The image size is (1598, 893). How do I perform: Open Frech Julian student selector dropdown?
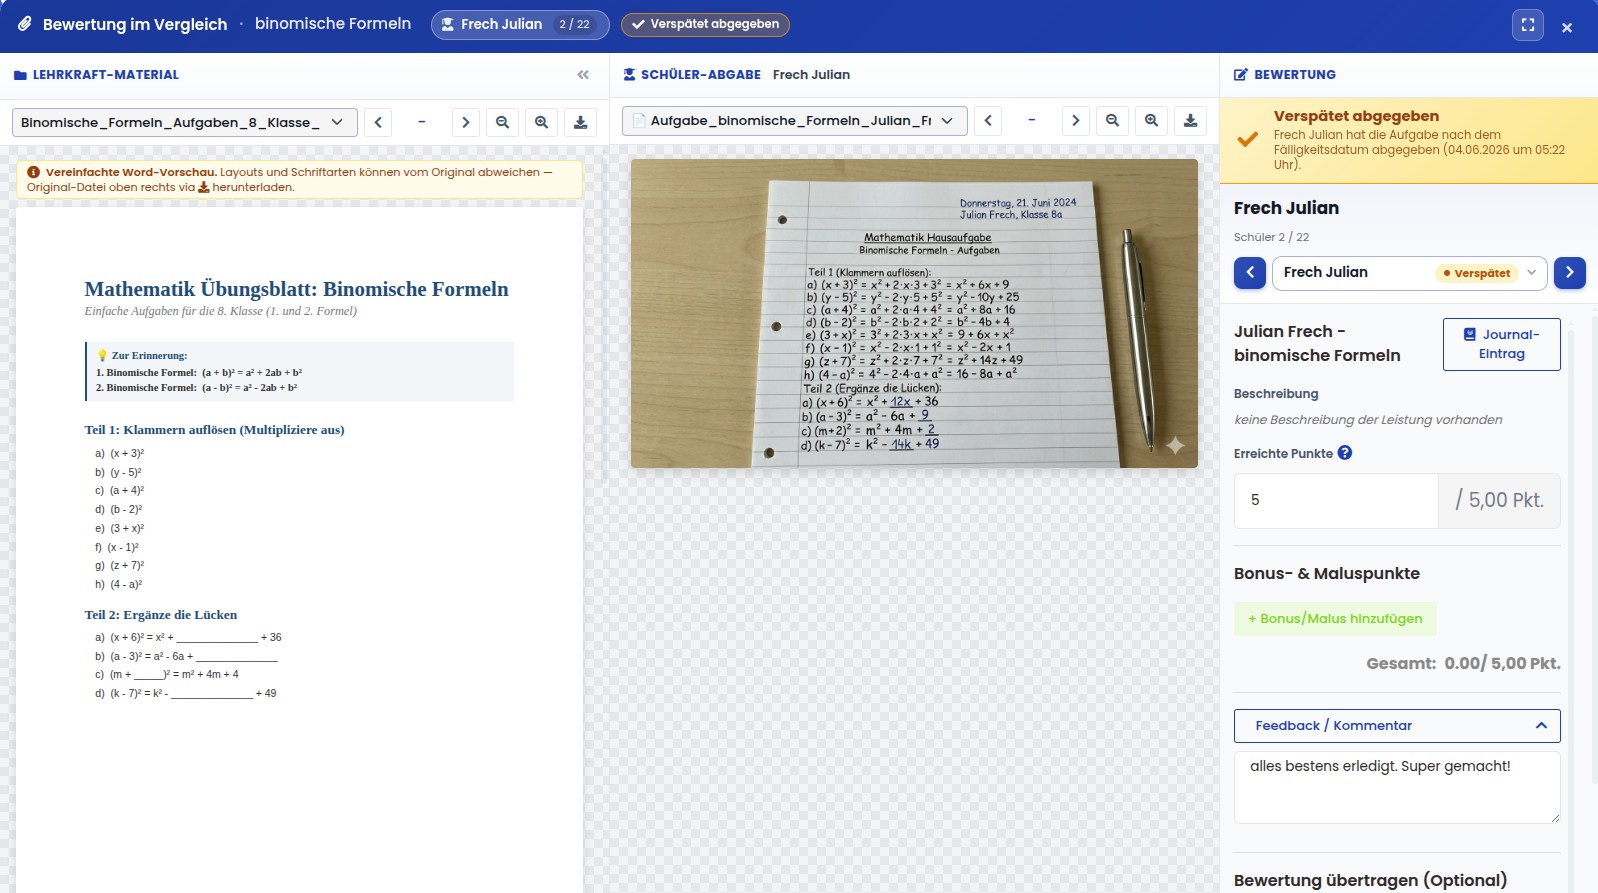click(x=1410, y=273)
